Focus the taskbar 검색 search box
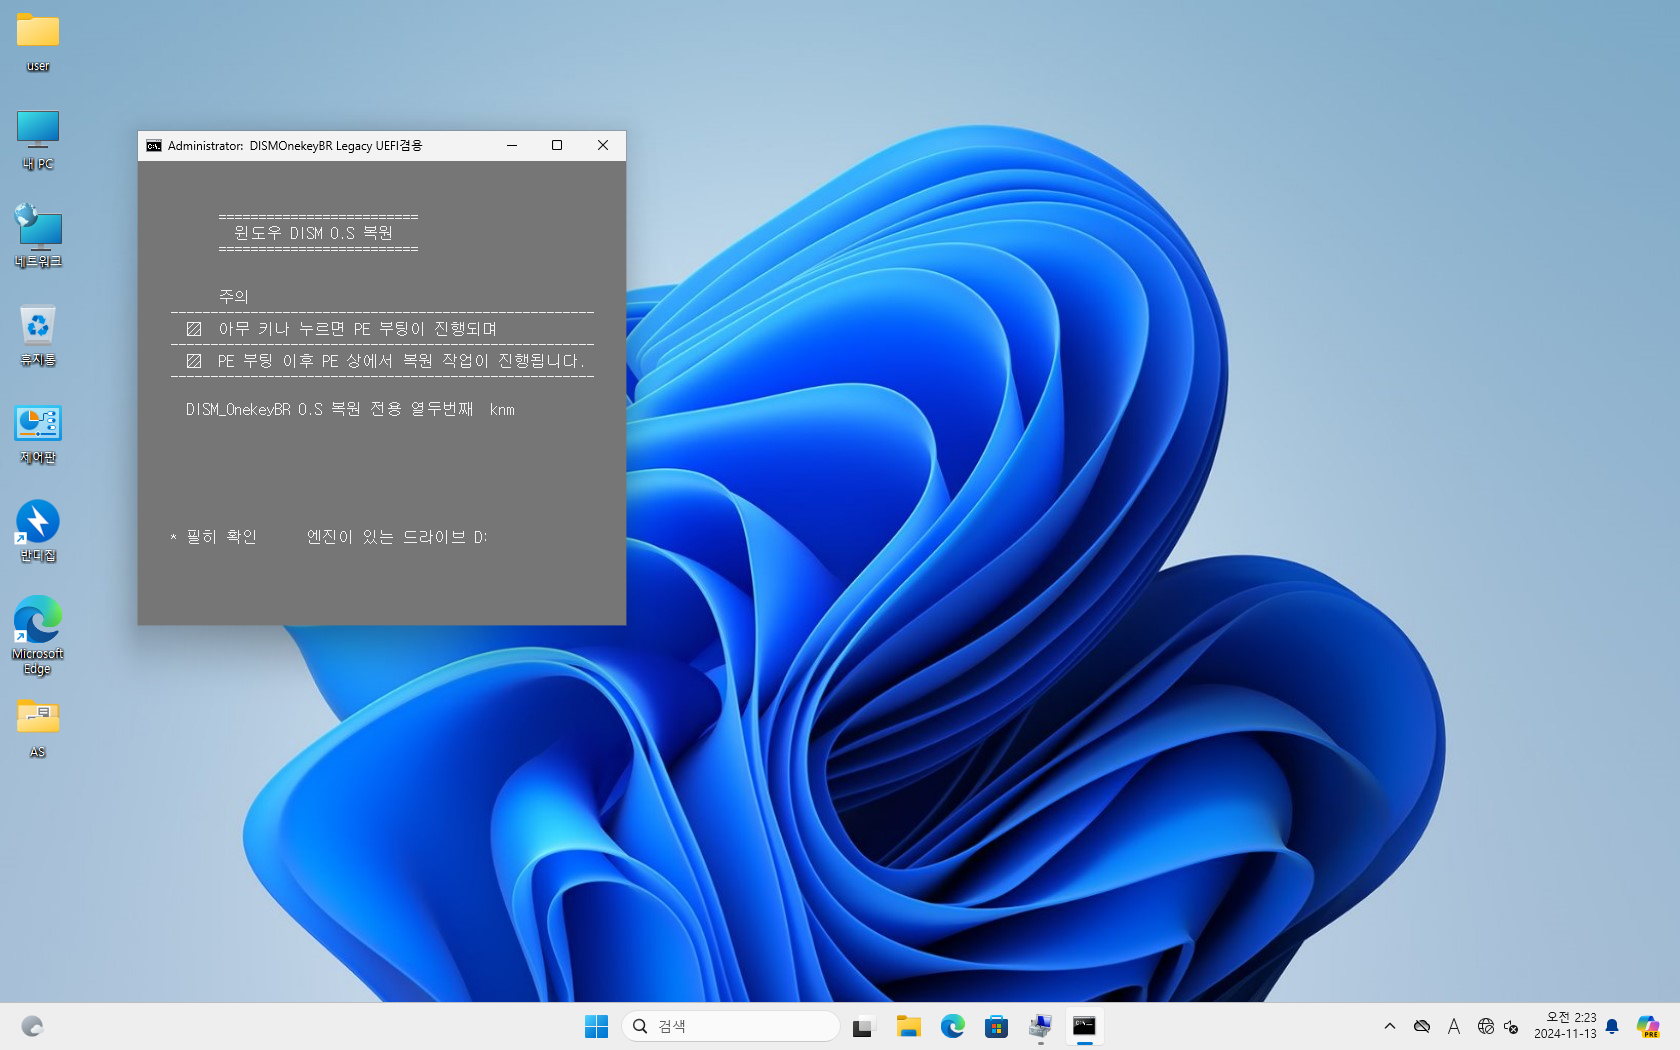Viewport: 1680px width, 1050px height. click(731, 1026)
